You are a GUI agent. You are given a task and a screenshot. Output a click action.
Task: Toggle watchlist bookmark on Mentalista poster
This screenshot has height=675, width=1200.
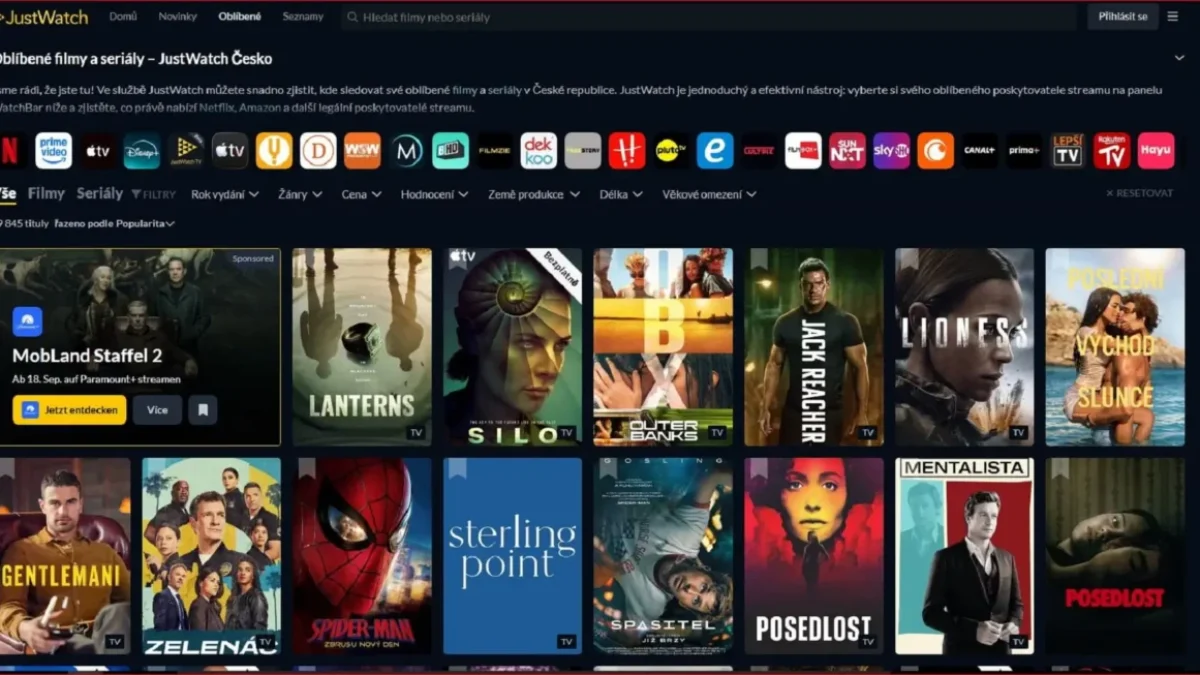pyautogui.click(x=907, y=469)
